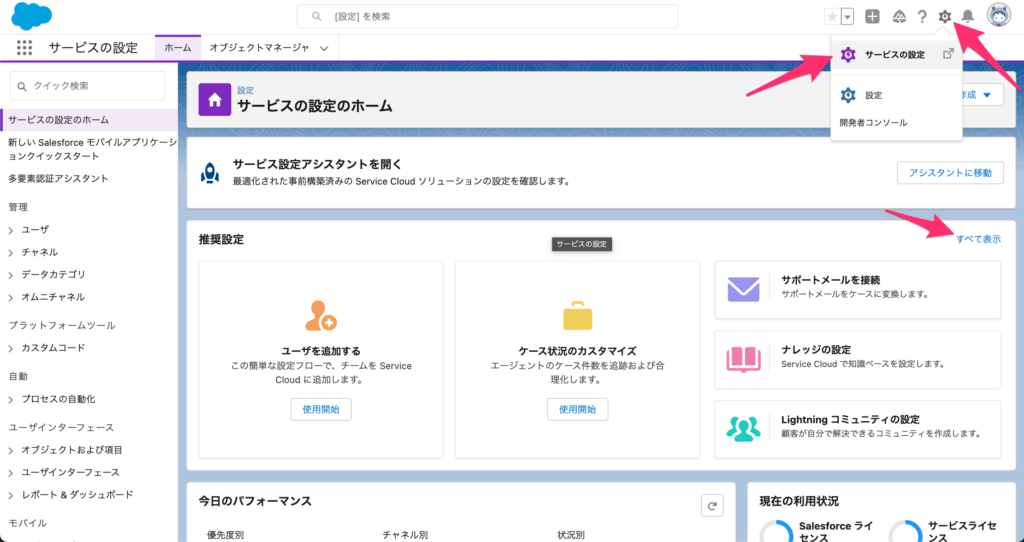1024x542 pixels.
Task: Click the rocket icon of service assistant
Action: [210, 173]
